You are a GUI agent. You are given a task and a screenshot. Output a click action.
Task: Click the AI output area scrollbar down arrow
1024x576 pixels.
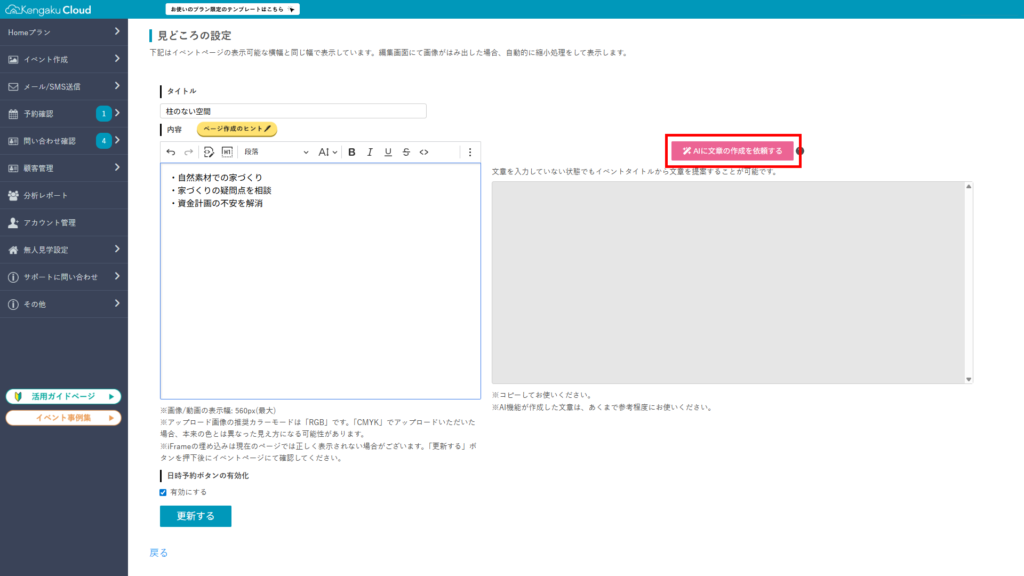[x=967, y=378]
